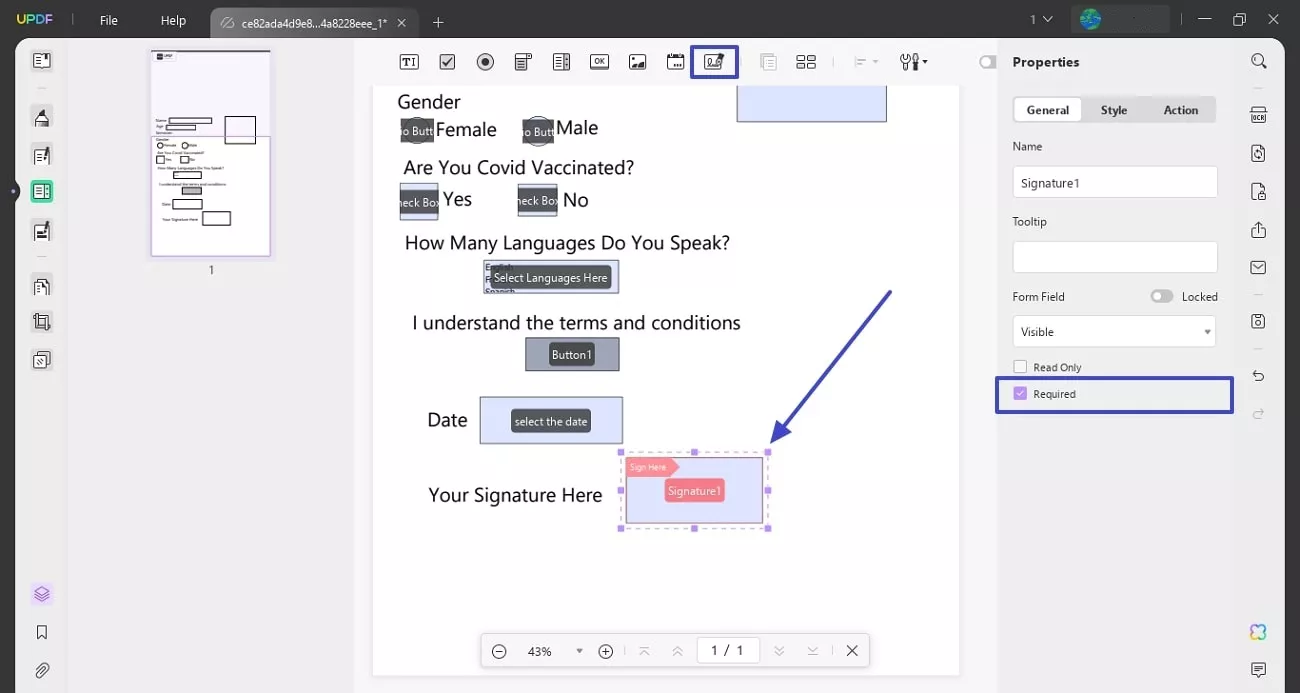Click the duplicate across pages icon
Image resolution: width=1300 pixels, height=693 pixels.
click(x=768, y=62)
